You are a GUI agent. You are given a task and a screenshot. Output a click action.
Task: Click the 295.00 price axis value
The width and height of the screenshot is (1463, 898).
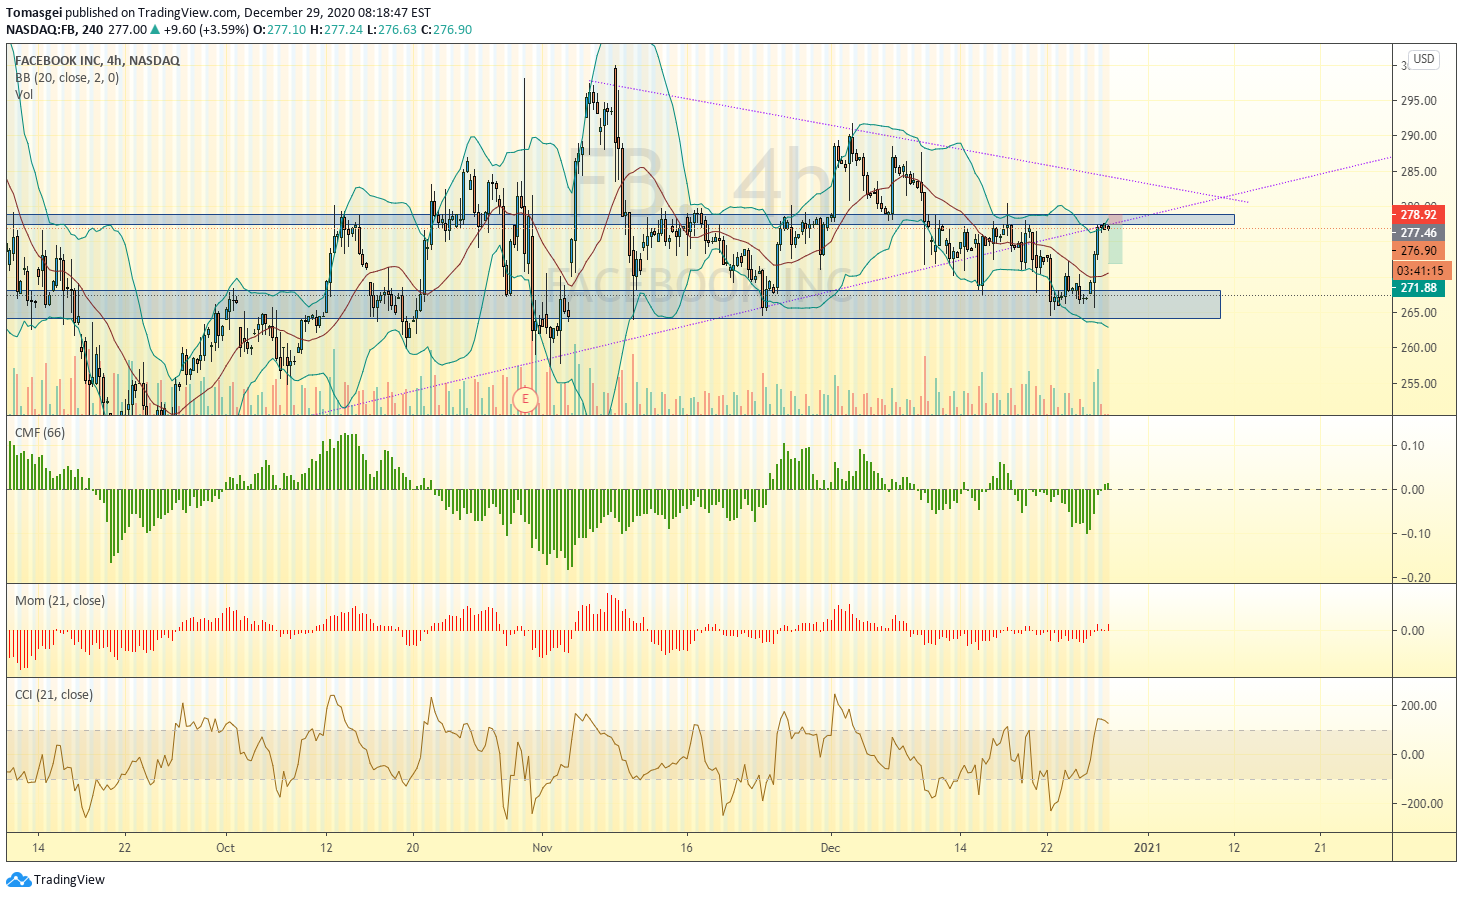(1418, 101)
